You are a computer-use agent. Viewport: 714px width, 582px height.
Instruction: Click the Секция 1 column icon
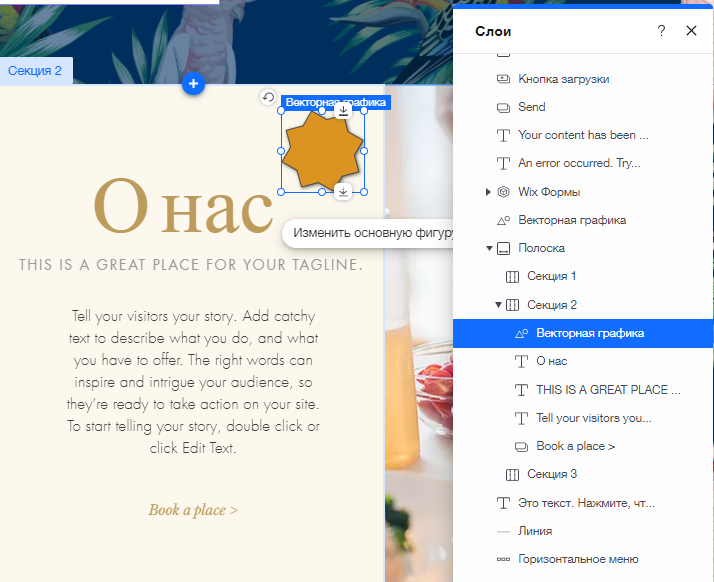point(512,276)
